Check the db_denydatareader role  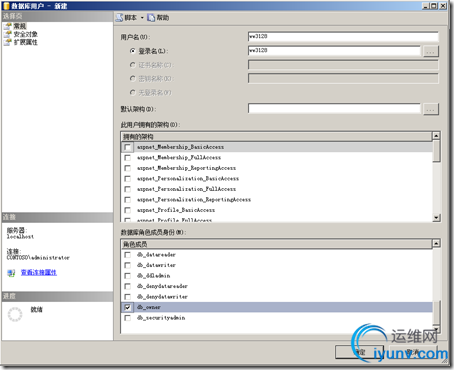point(127,286)
